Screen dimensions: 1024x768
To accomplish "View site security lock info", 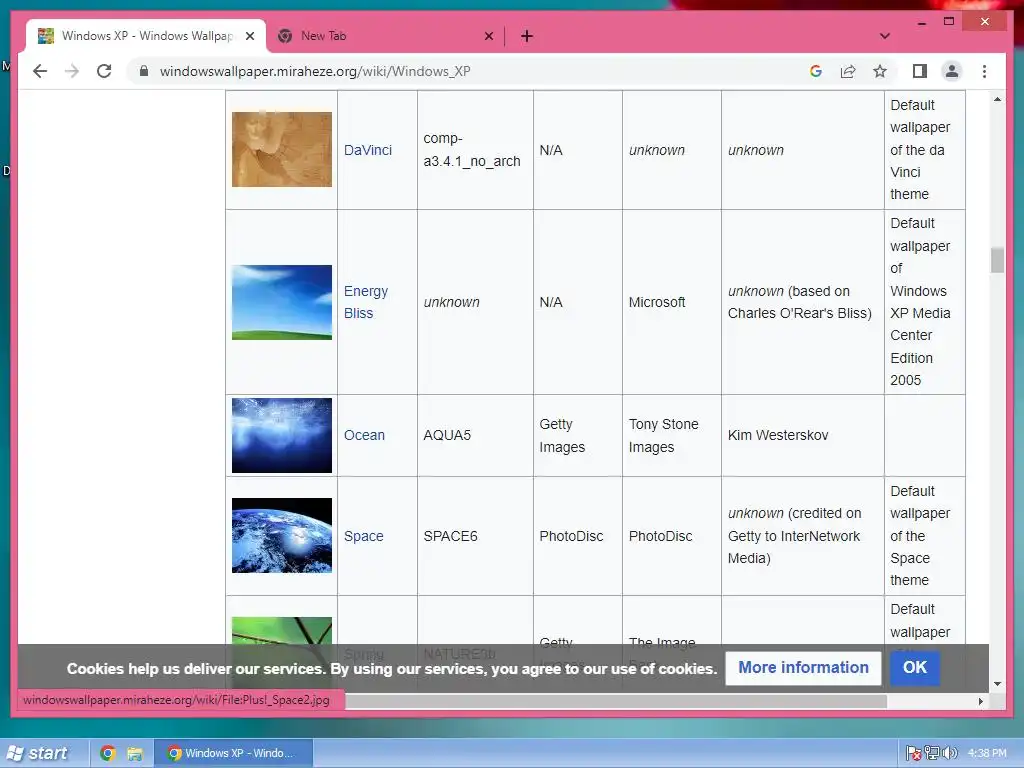I will (x=144, y=71).
